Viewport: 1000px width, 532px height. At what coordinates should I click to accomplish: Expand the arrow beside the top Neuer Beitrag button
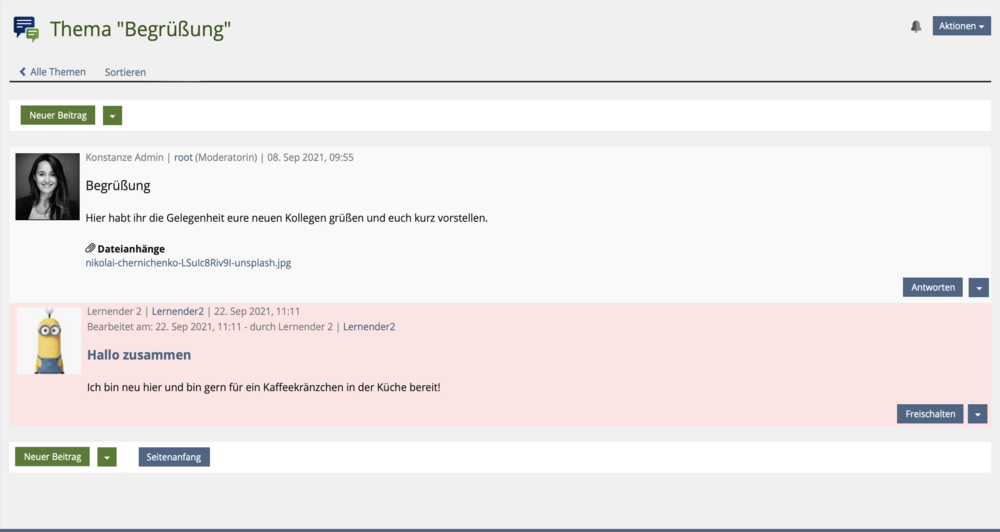click(112, 116)
